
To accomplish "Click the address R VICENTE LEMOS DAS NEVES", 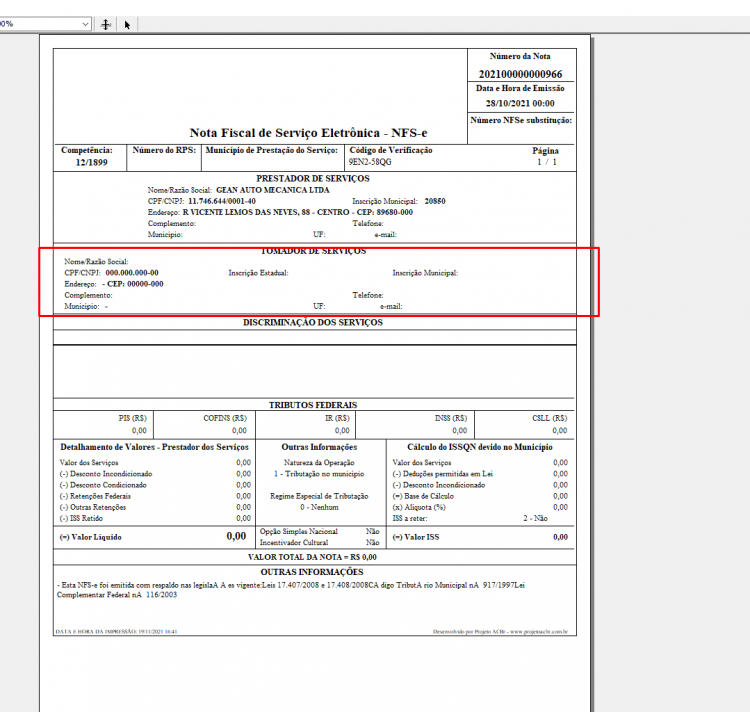I will [241, 212].
